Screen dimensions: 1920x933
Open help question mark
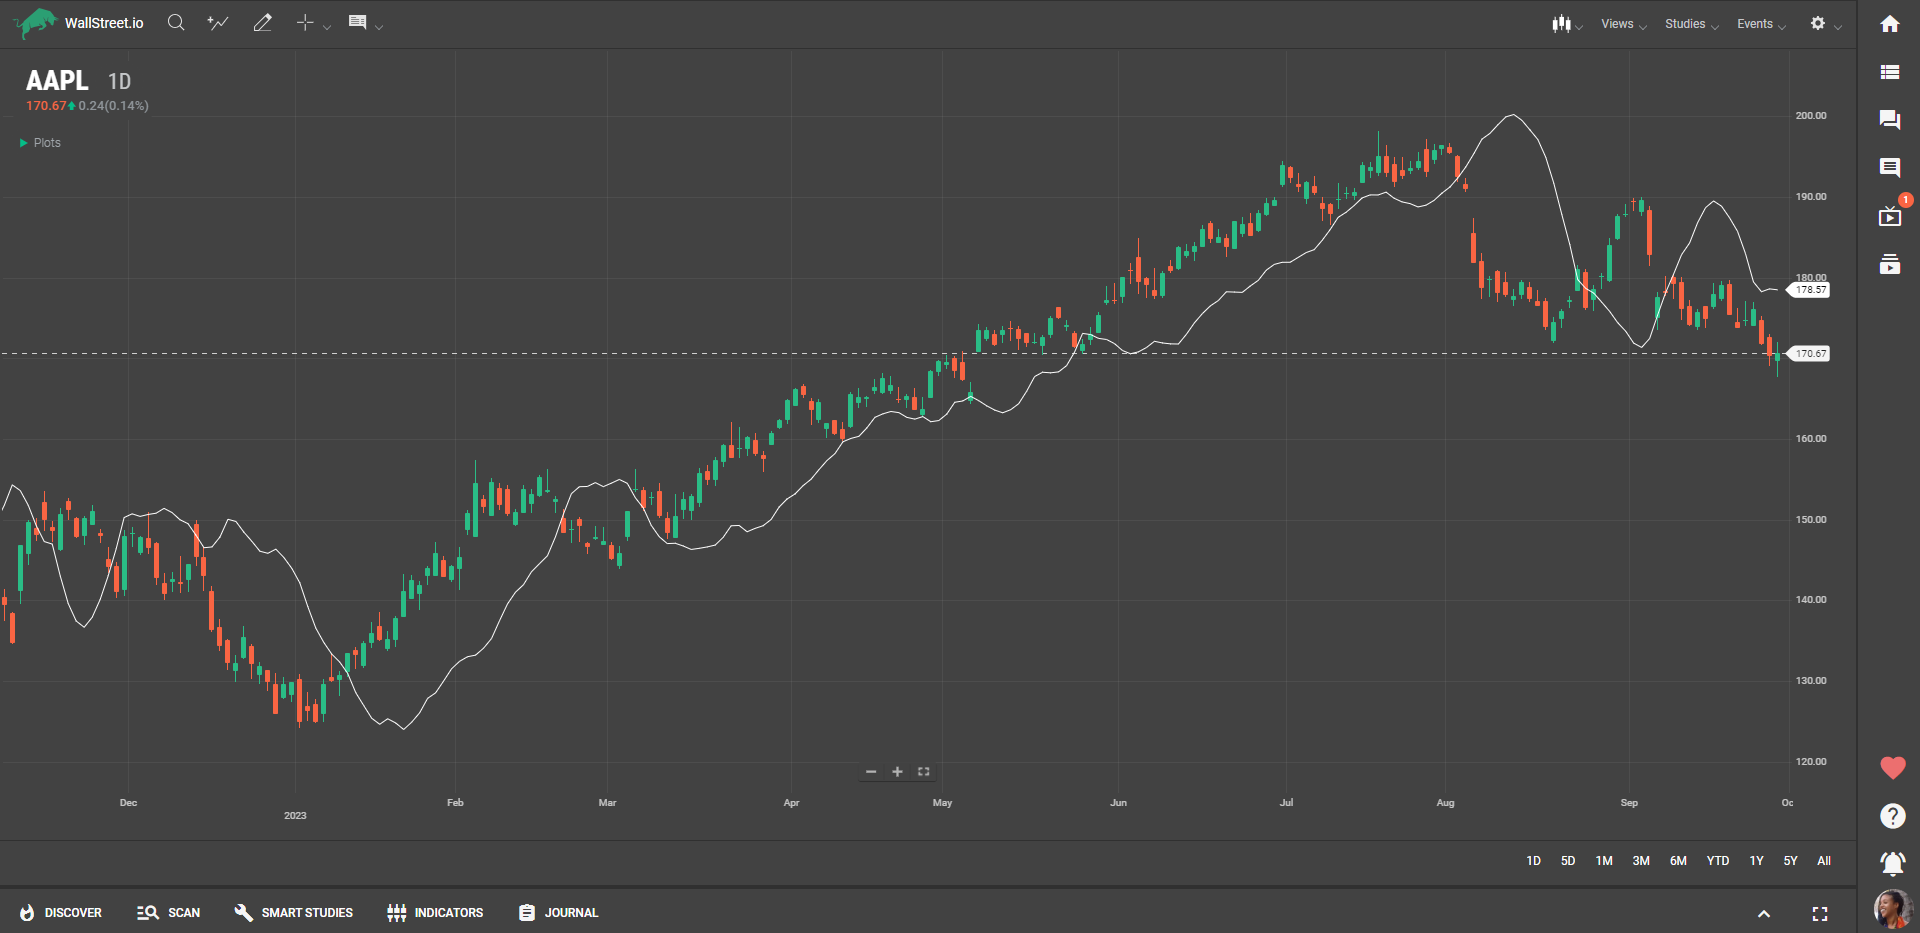click(1892, 816)
